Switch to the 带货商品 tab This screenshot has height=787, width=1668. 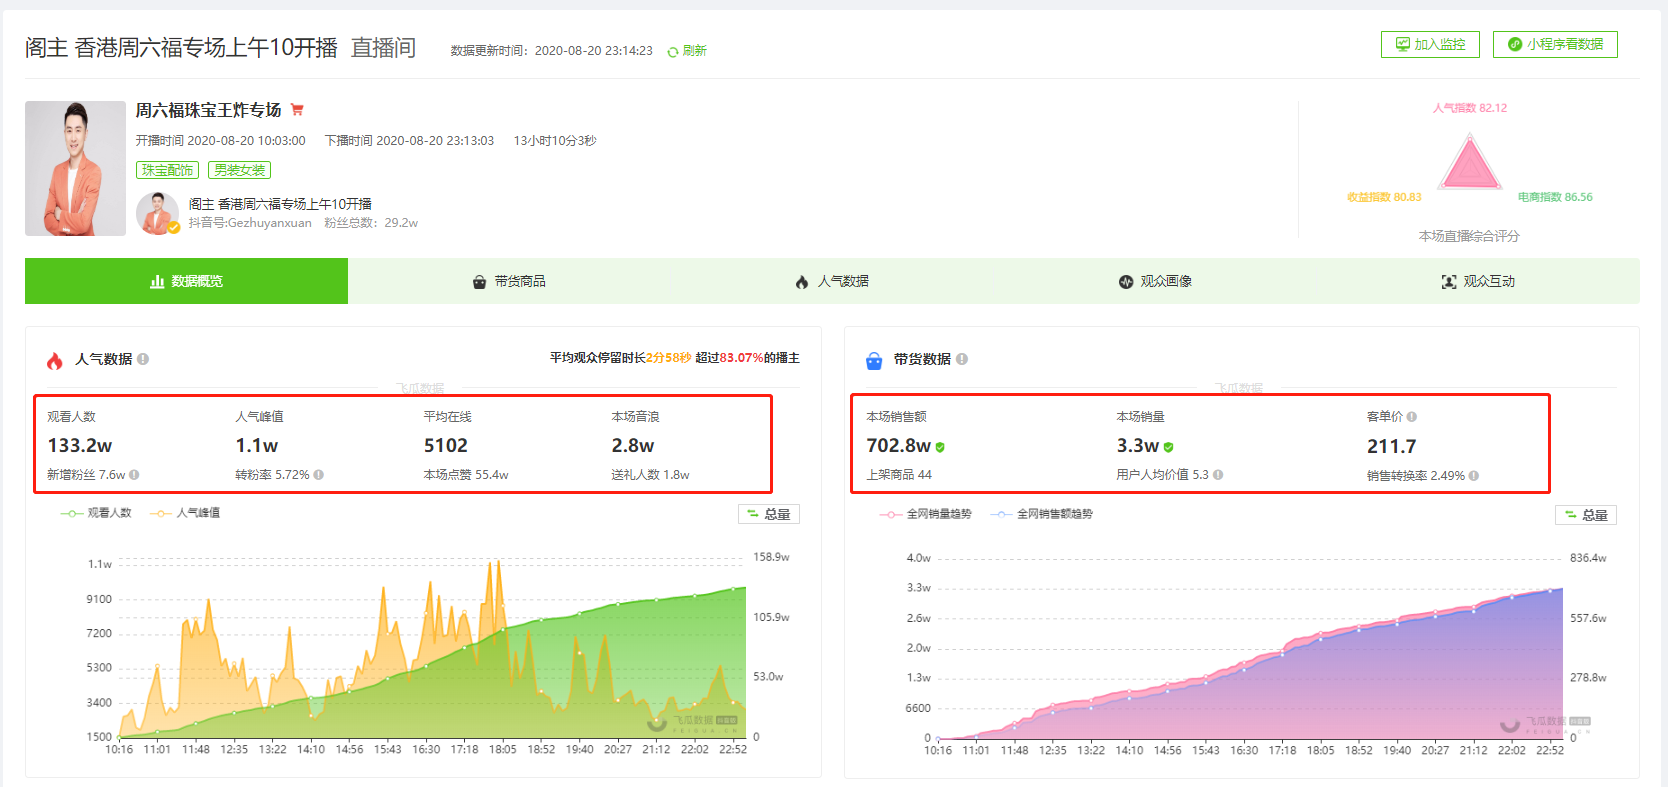tap(509, 281)
